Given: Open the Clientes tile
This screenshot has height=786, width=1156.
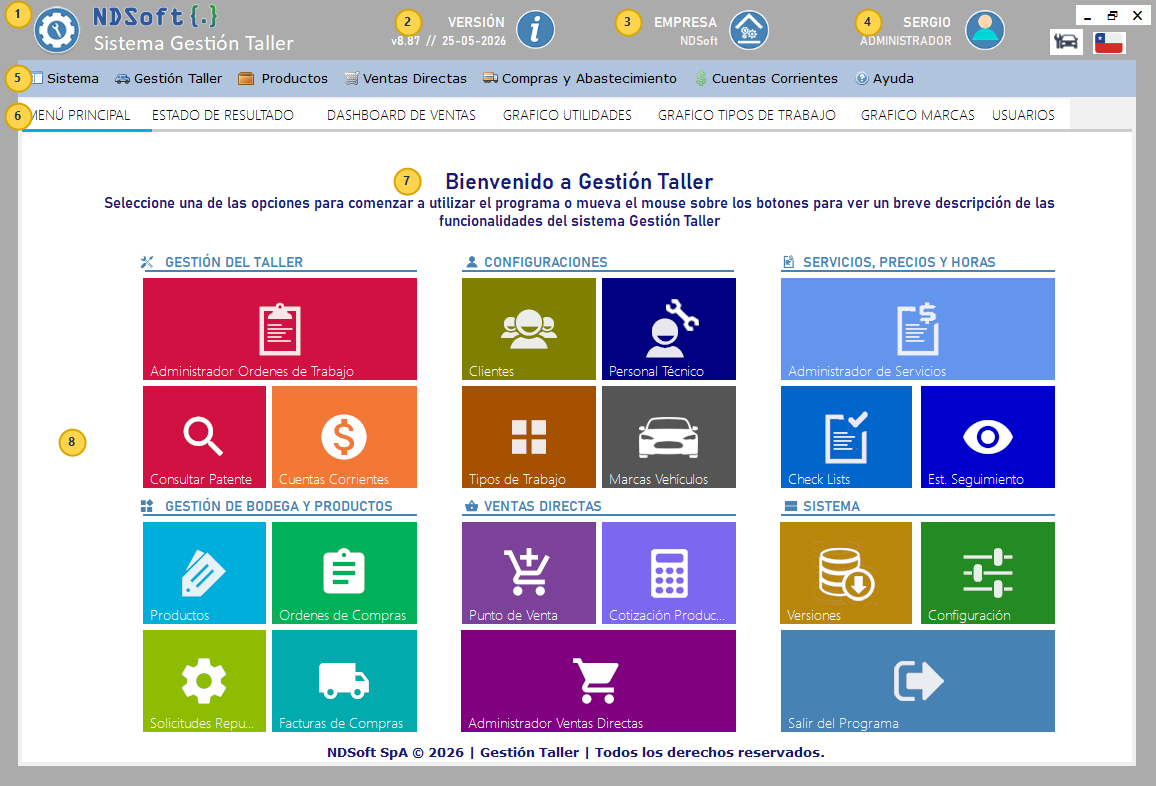Looking at the screenshot, I should (x=529, y=329).
